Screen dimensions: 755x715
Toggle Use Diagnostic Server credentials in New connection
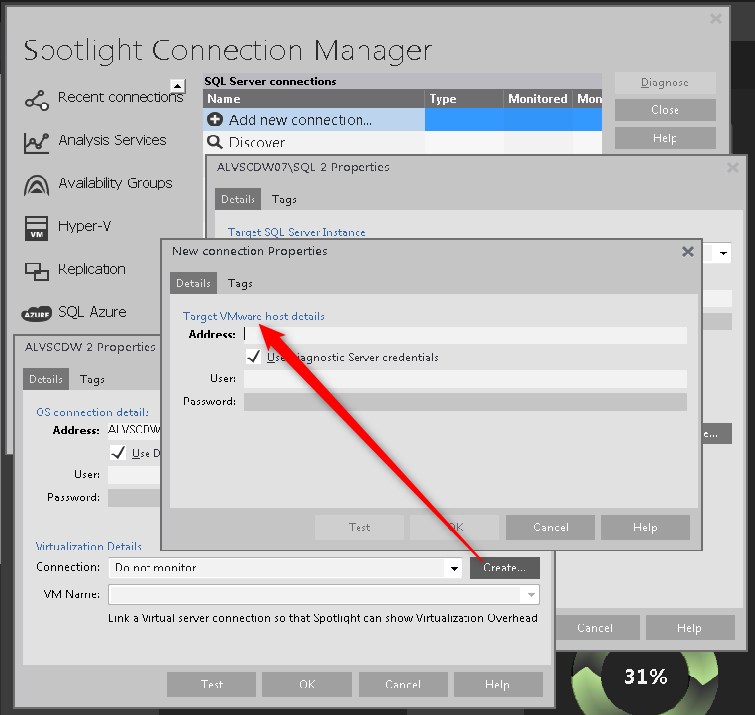pyautogui.click(x=254, y=357)
